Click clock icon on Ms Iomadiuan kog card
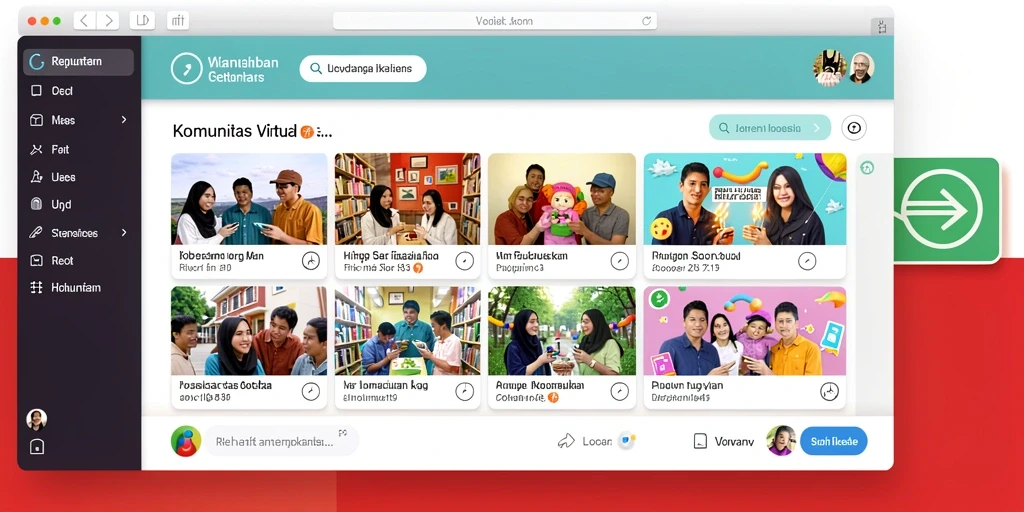This screenshot has width=1024, height=512. (464, 391)
